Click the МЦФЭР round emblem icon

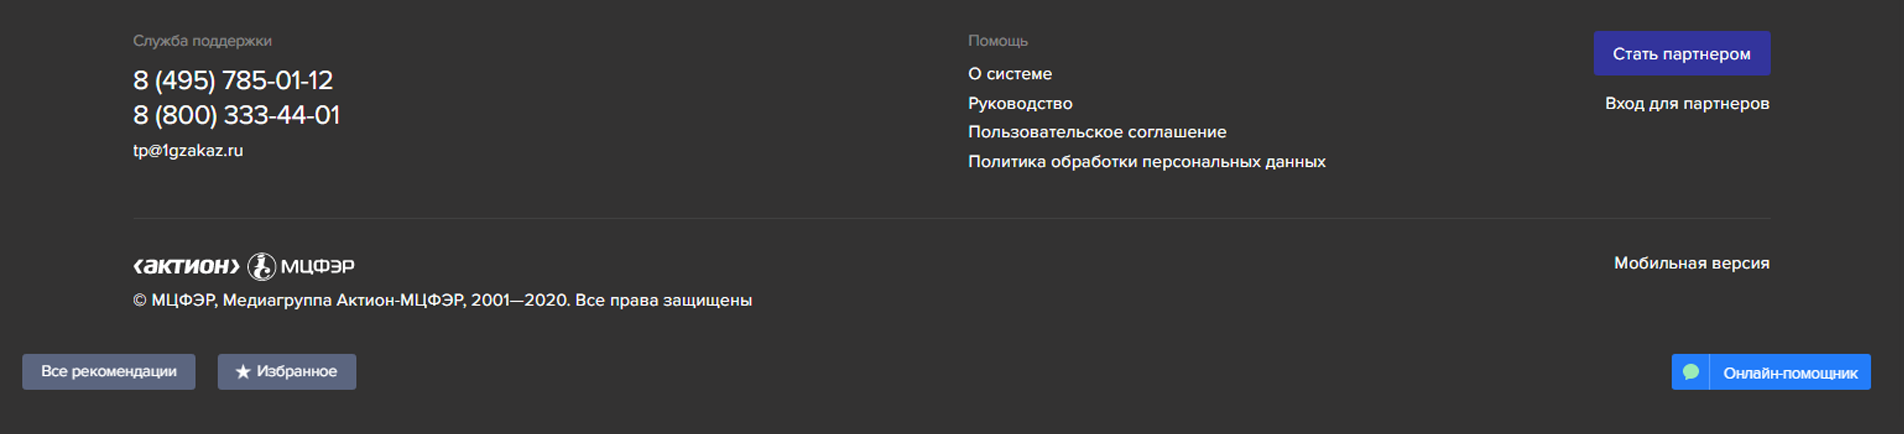[x=261, y=266]
